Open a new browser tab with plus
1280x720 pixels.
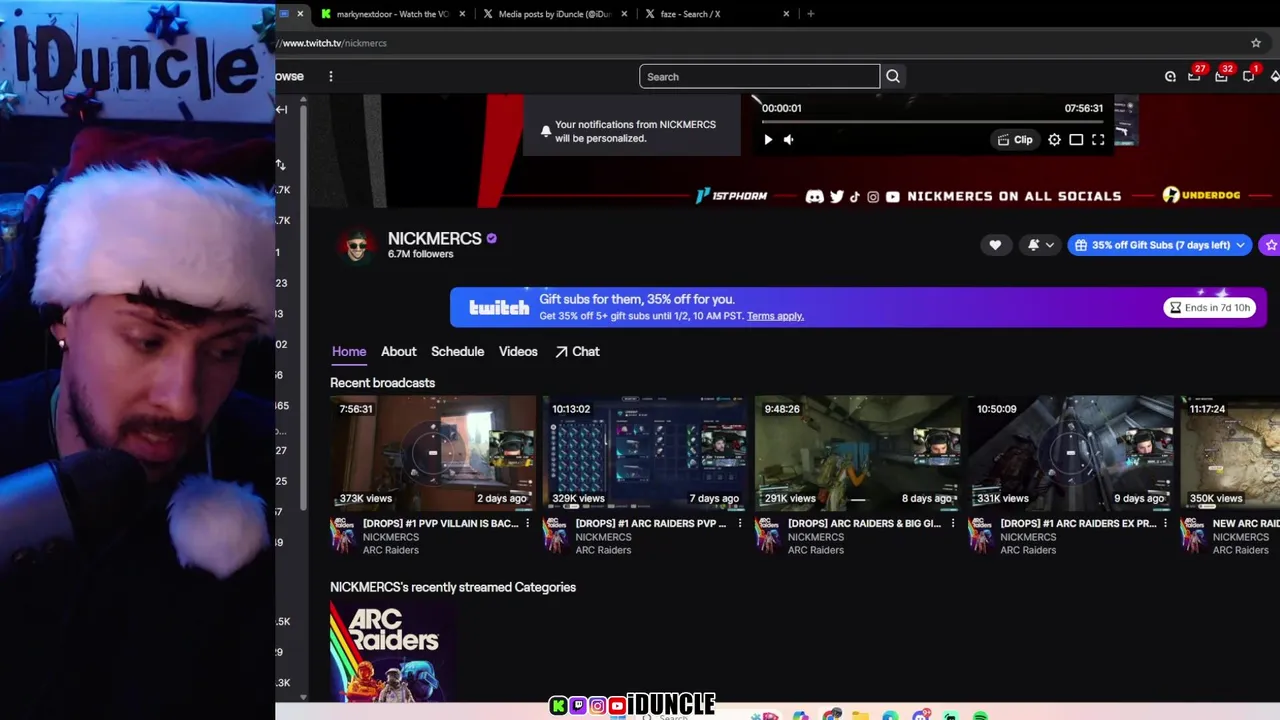pos(810,14)
